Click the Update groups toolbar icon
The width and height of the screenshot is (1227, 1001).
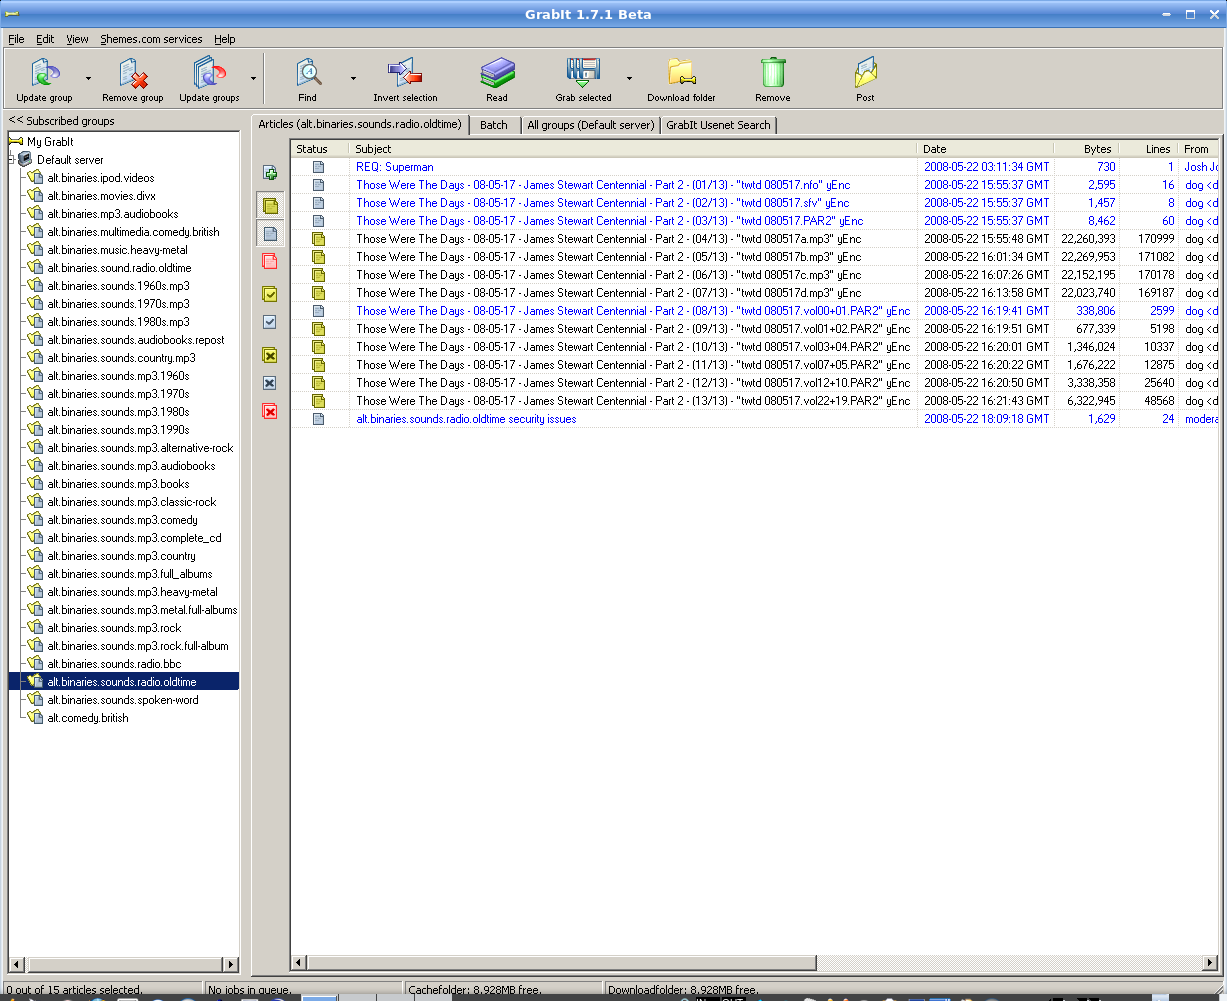point(209,73)
